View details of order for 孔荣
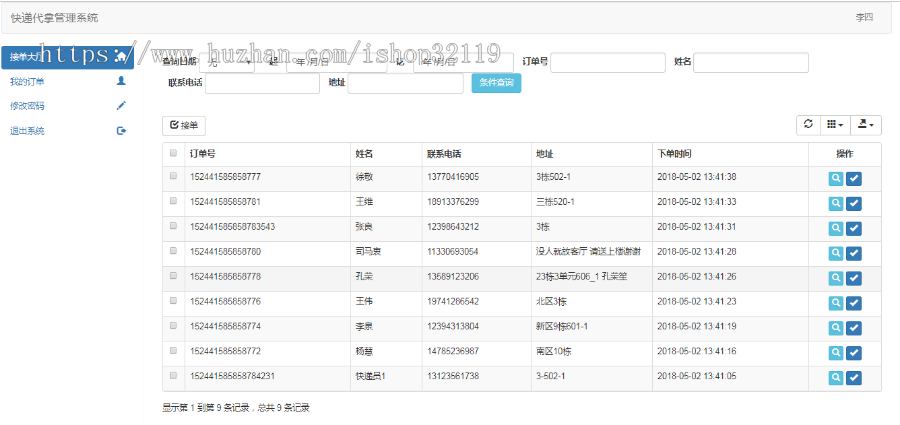 [x=836, y=278]
